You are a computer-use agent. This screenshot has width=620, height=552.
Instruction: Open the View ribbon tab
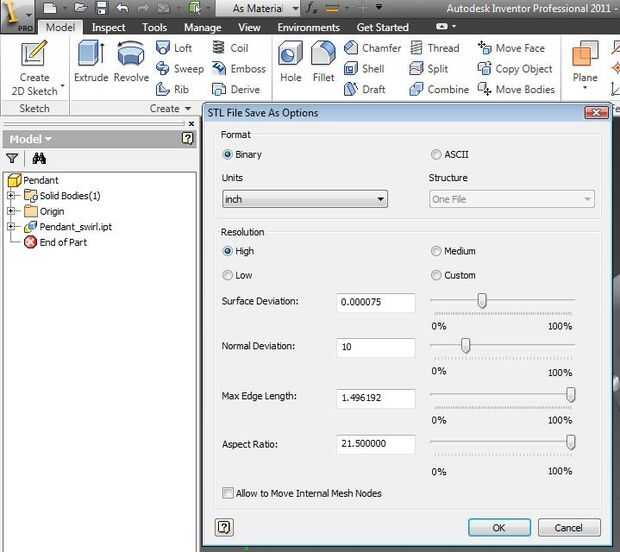(x=249, y=27)
